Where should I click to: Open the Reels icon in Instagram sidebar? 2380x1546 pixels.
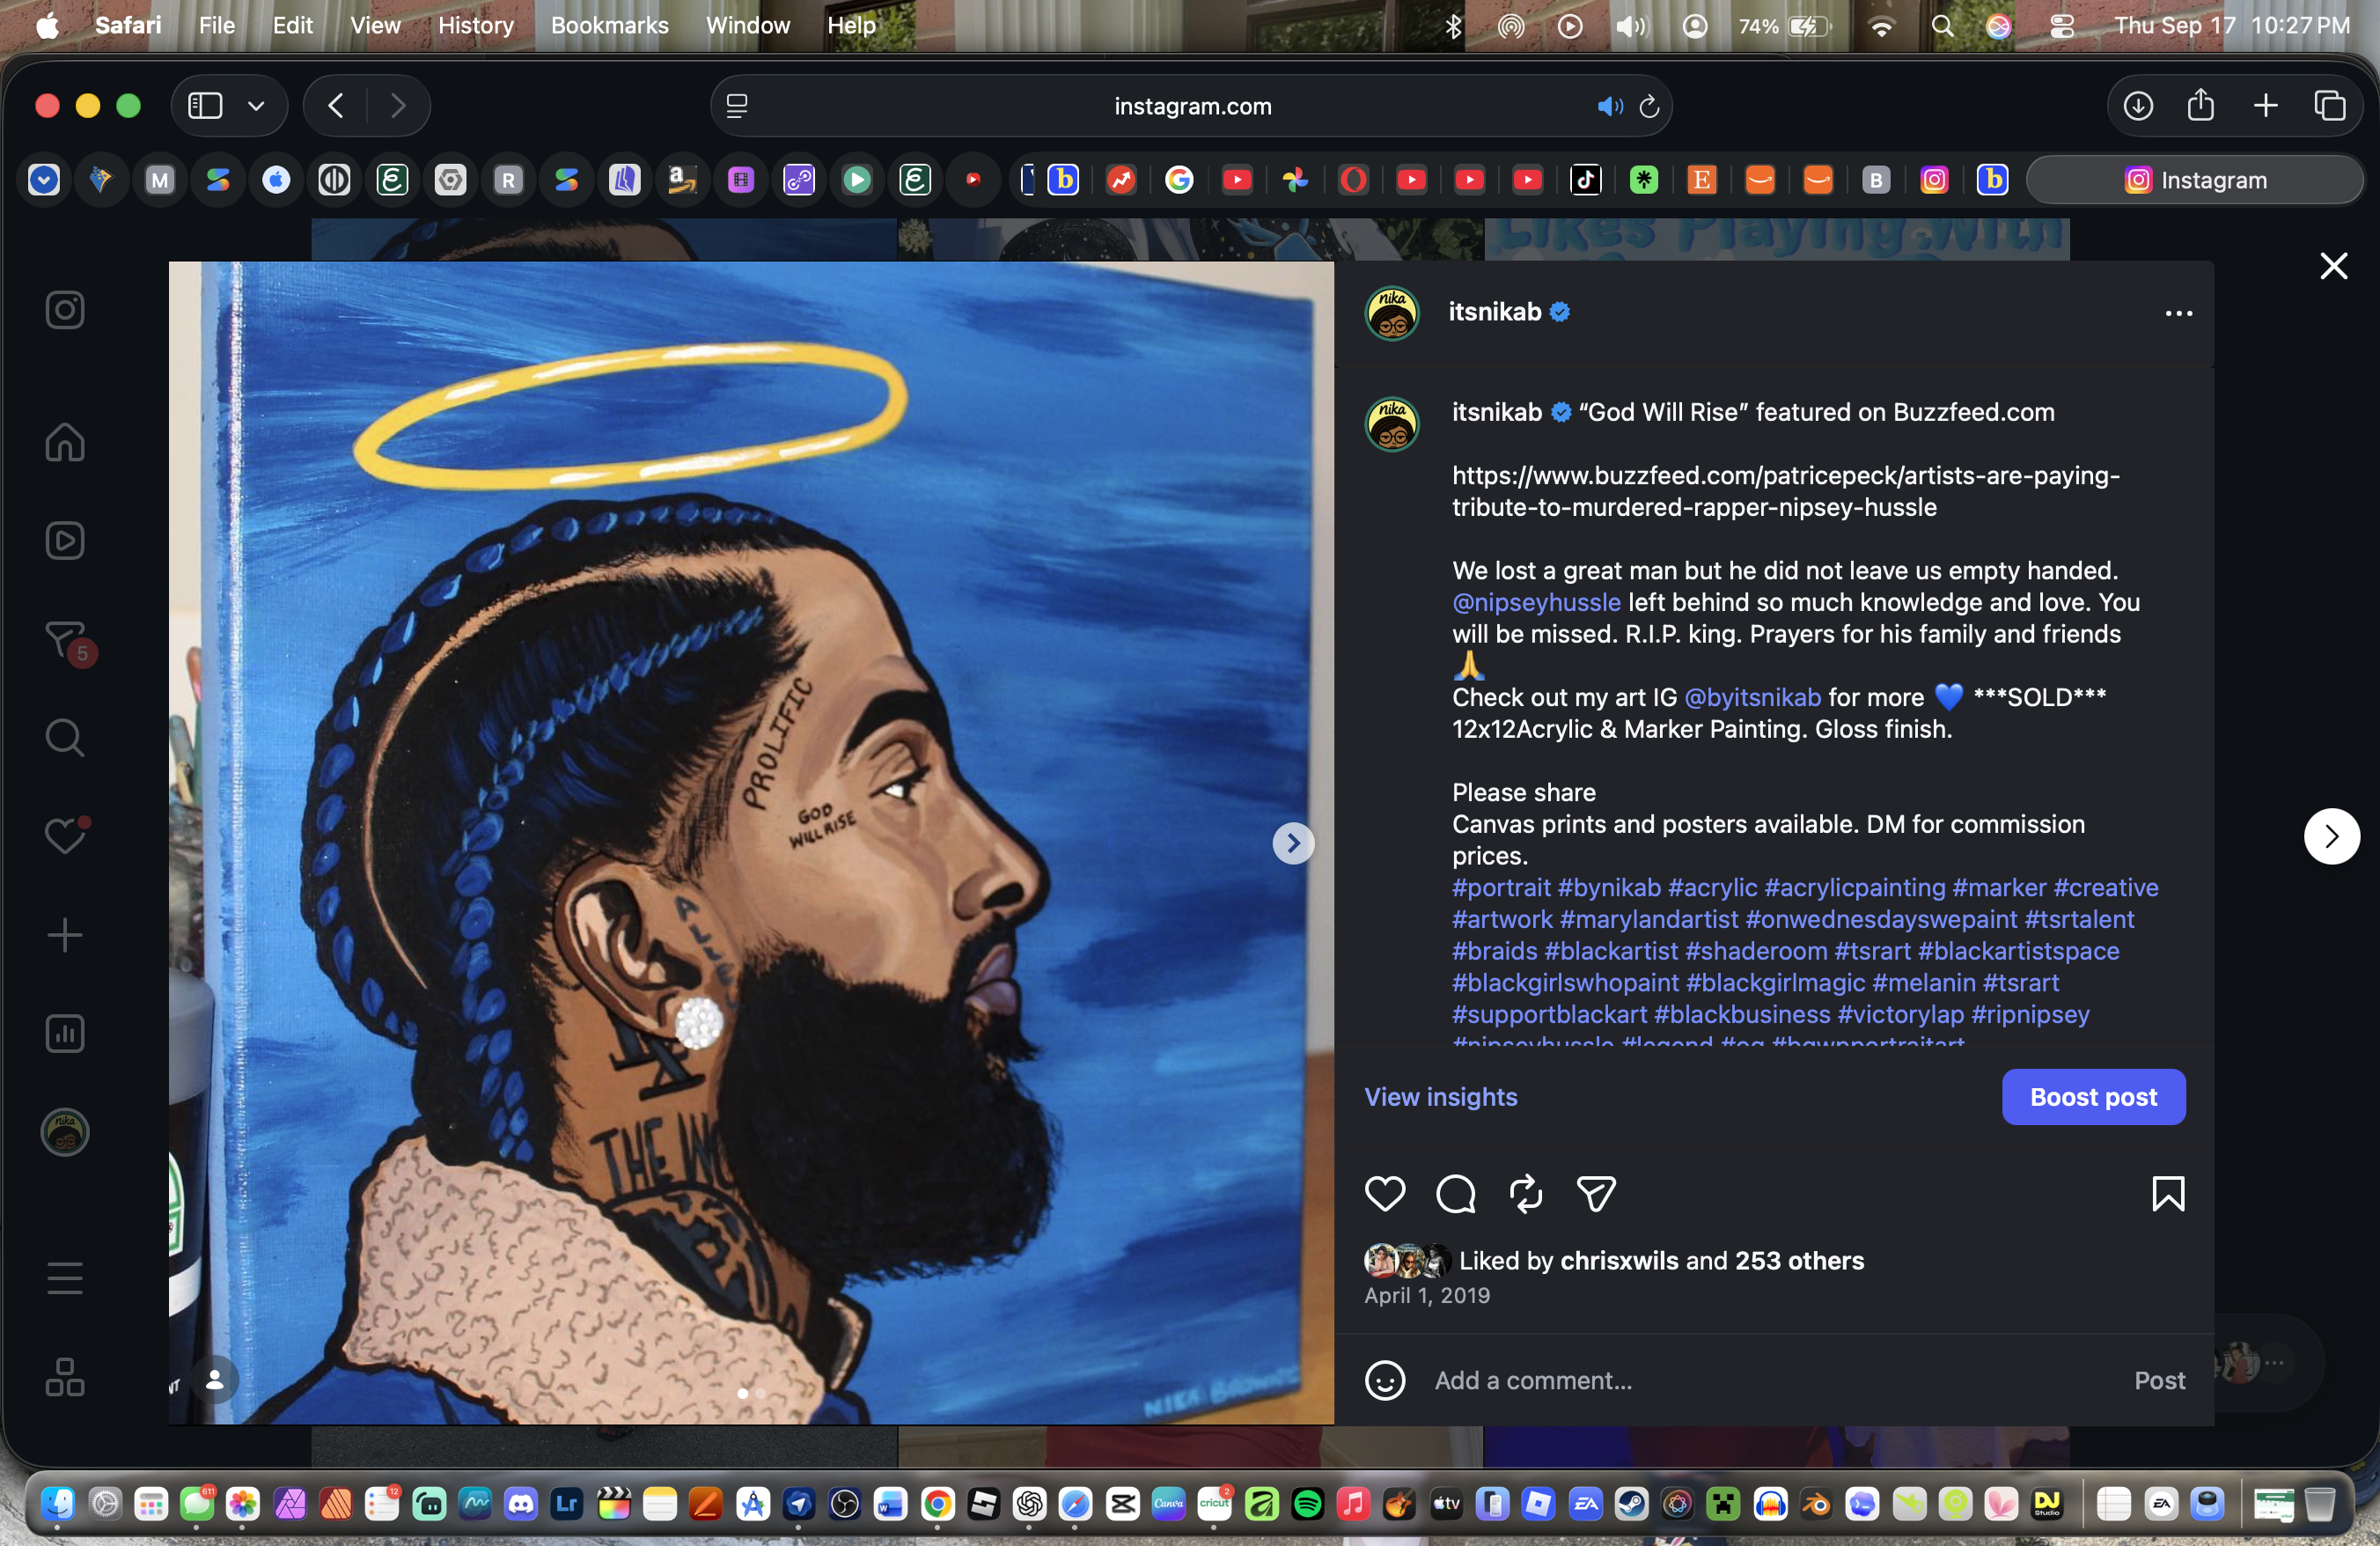point(65,540)
